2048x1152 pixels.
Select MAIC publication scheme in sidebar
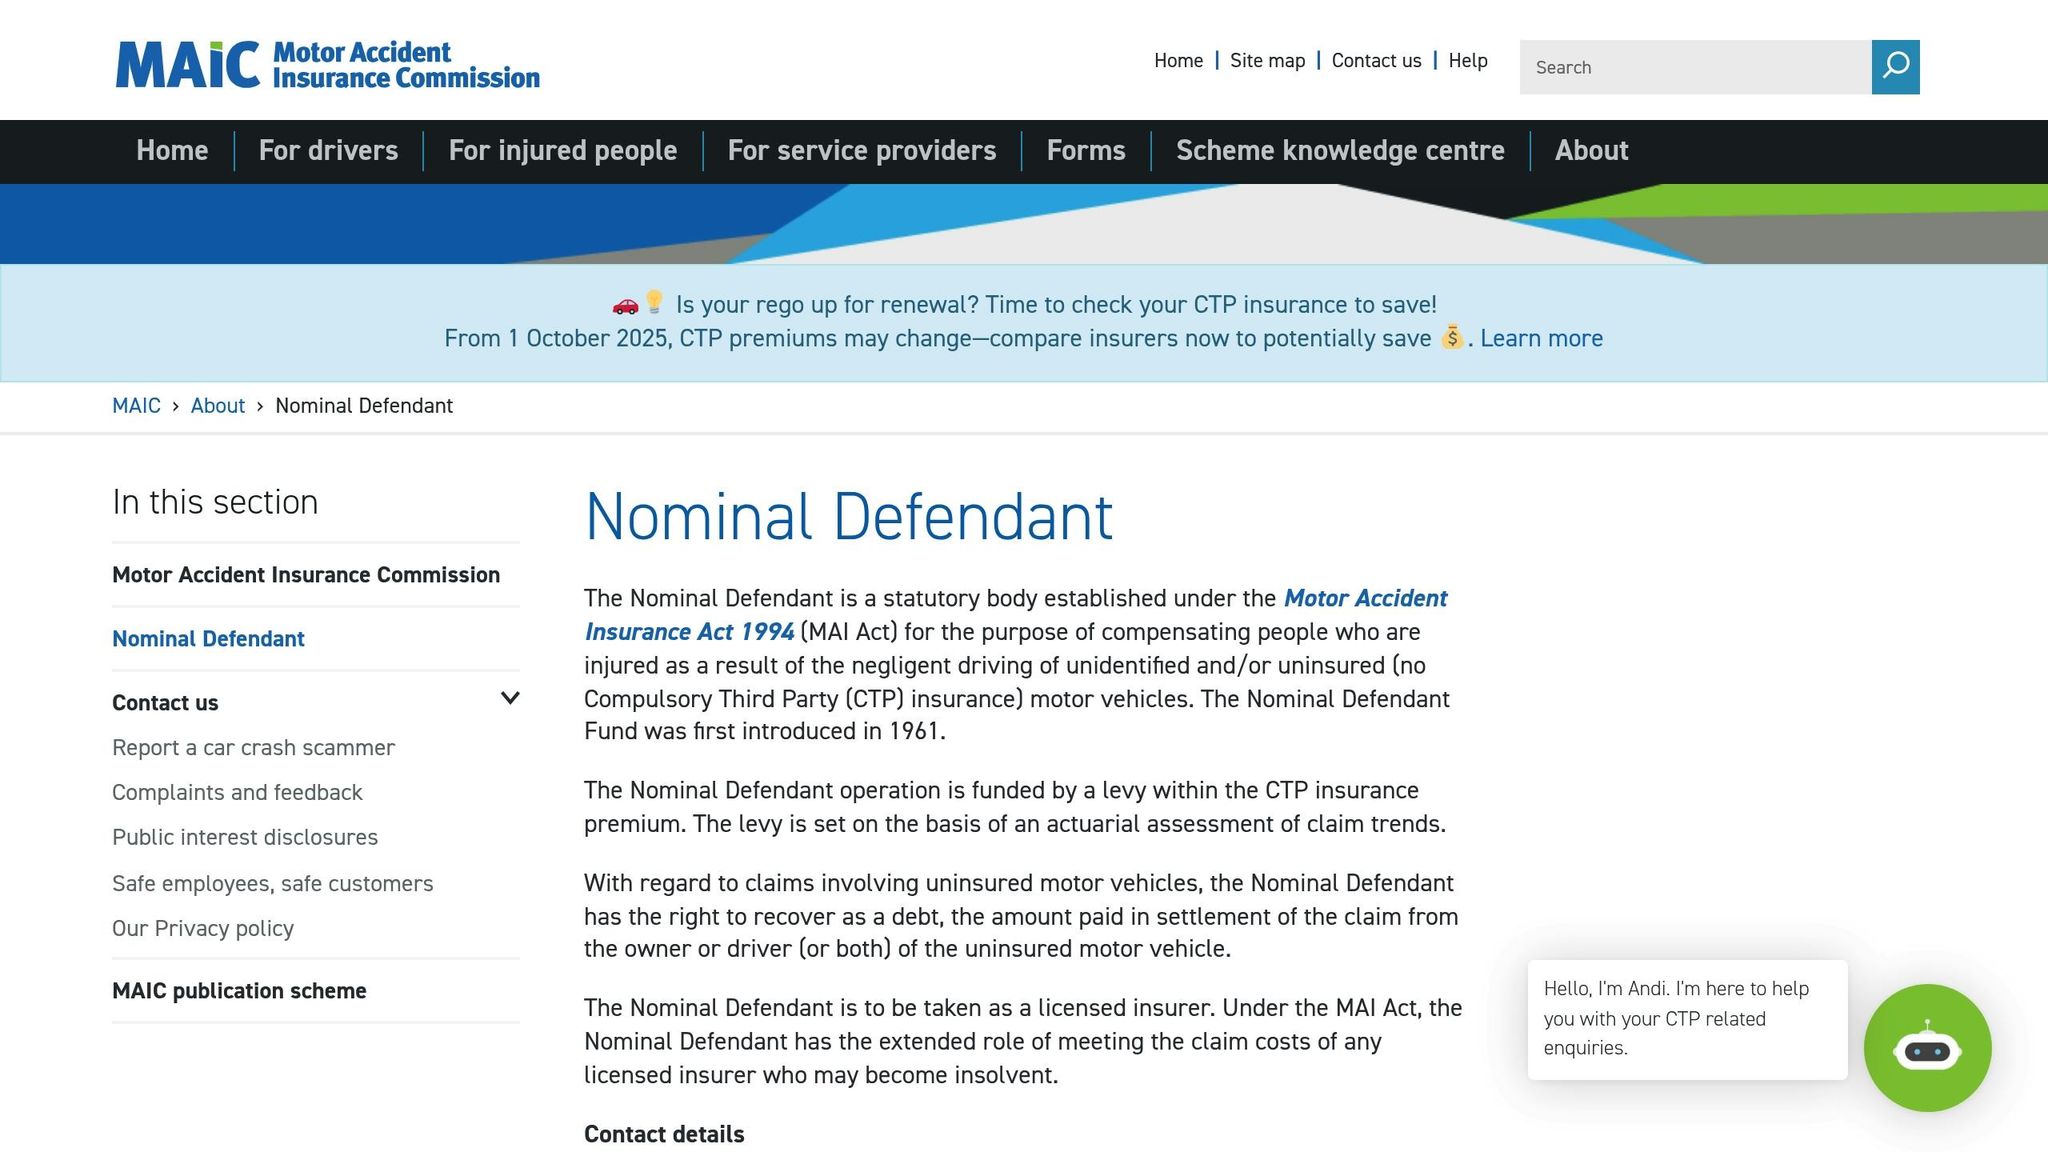coord(239,991)
